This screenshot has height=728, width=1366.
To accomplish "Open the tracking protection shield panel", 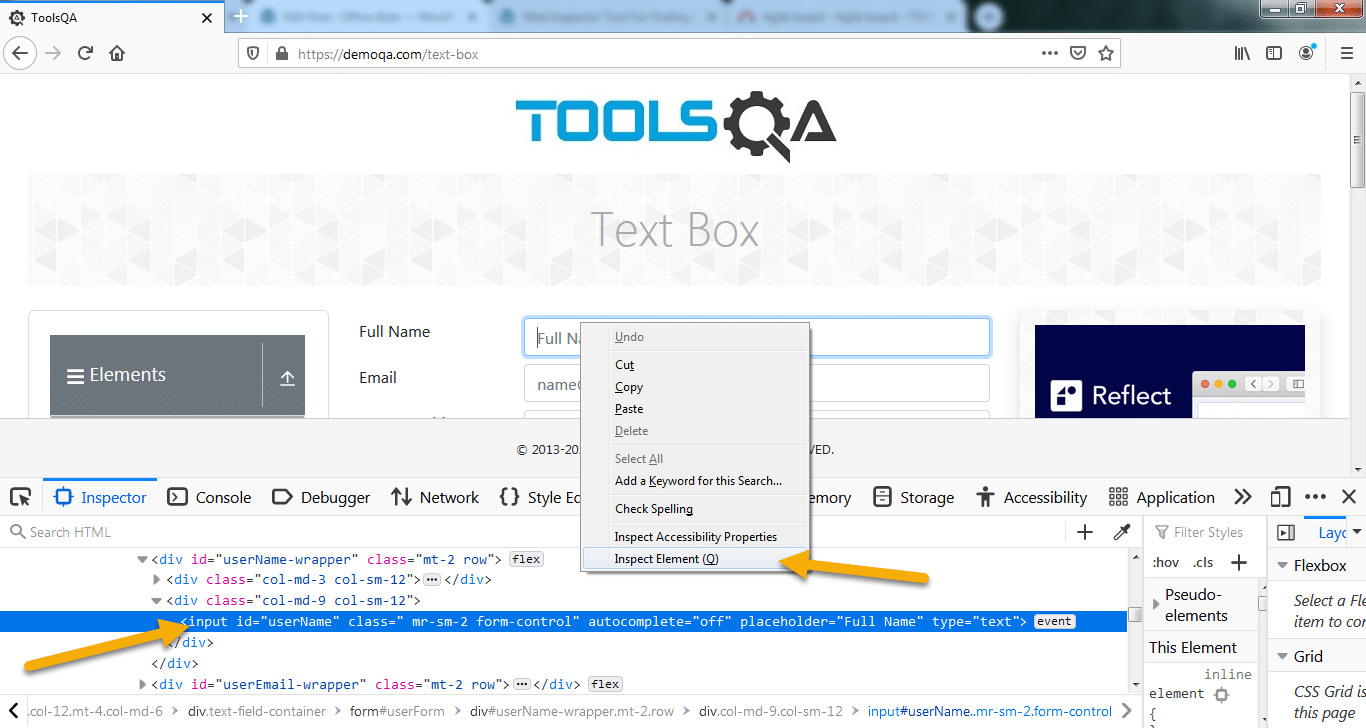I will (253, 52).
